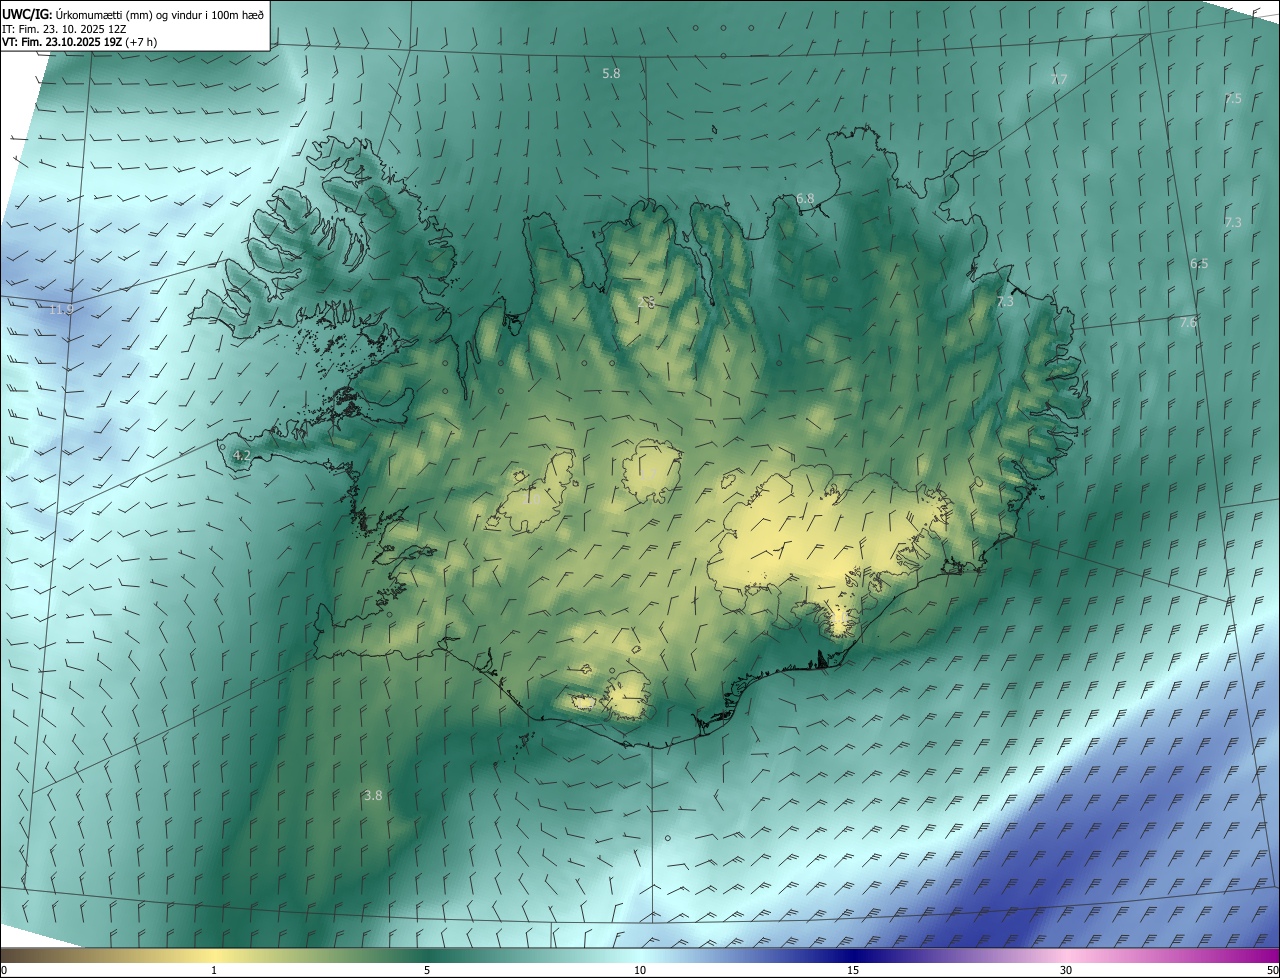Click the precipitation color scale legend bar
Viewport: 1280px width, 978px height.
[640, 955]
